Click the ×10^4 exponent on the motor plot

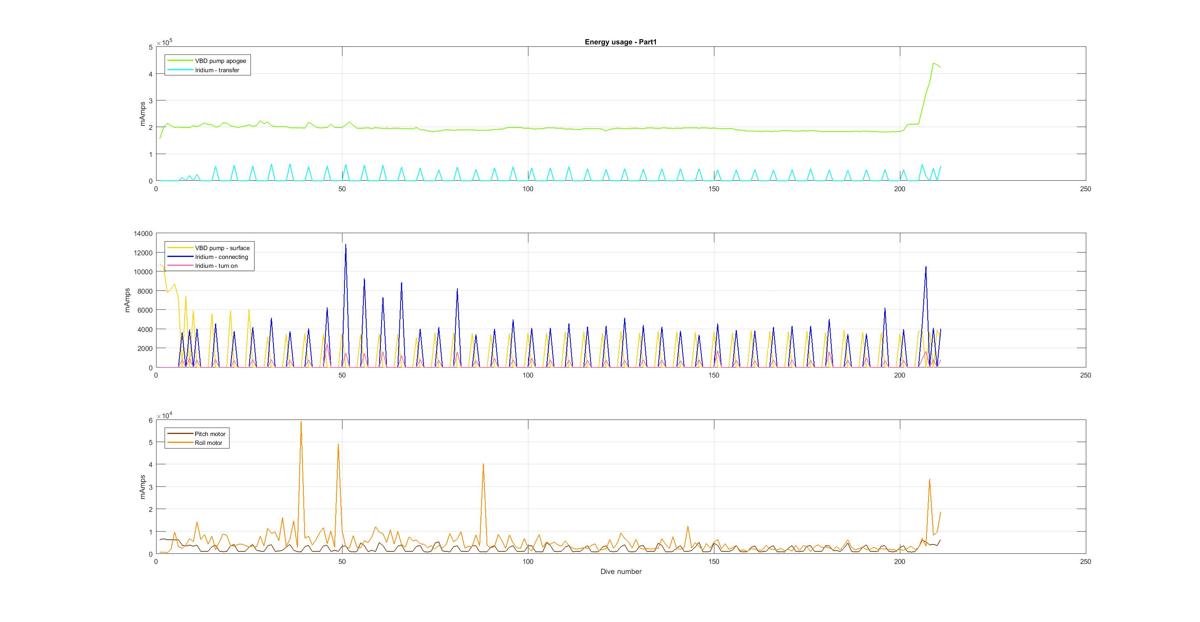[x=166, y=415]
